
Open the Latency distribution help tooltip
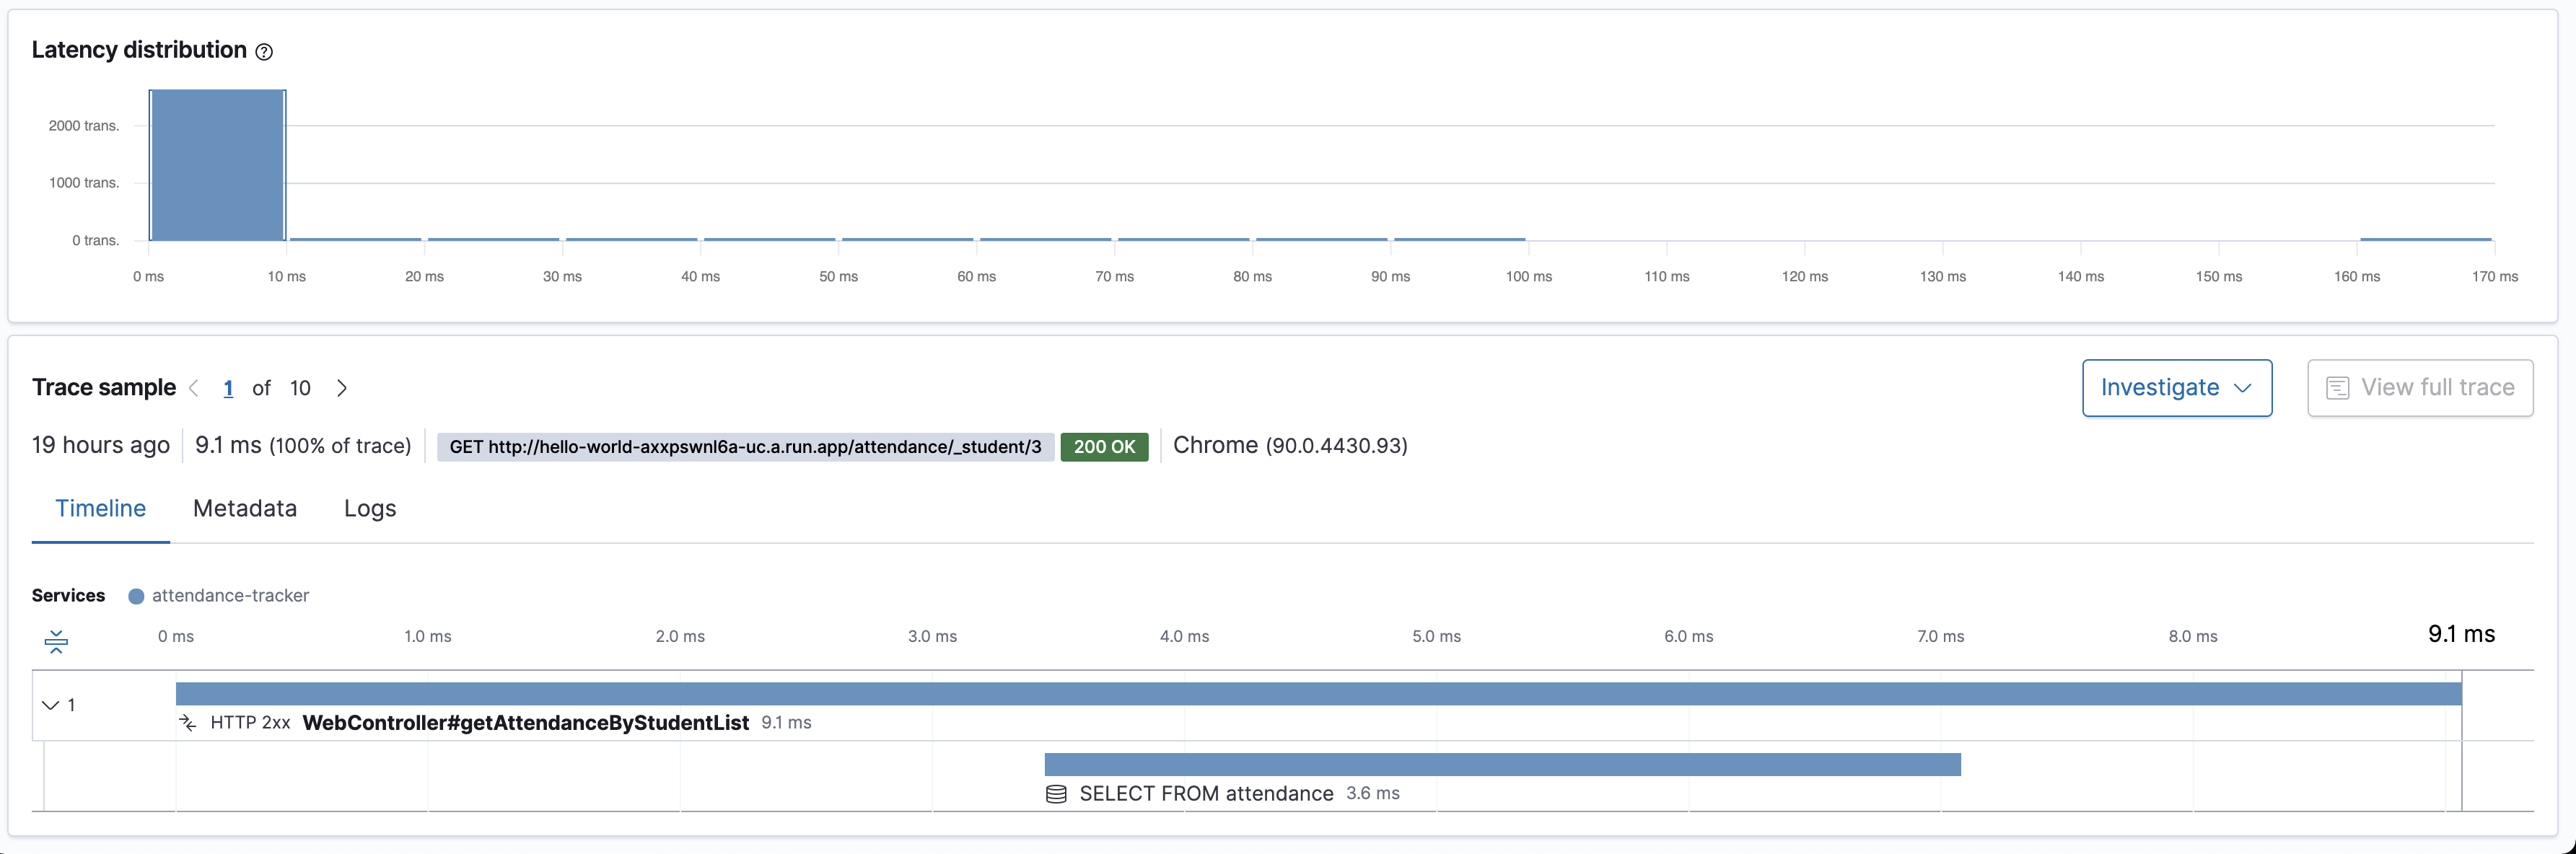[x=263, y=51]
